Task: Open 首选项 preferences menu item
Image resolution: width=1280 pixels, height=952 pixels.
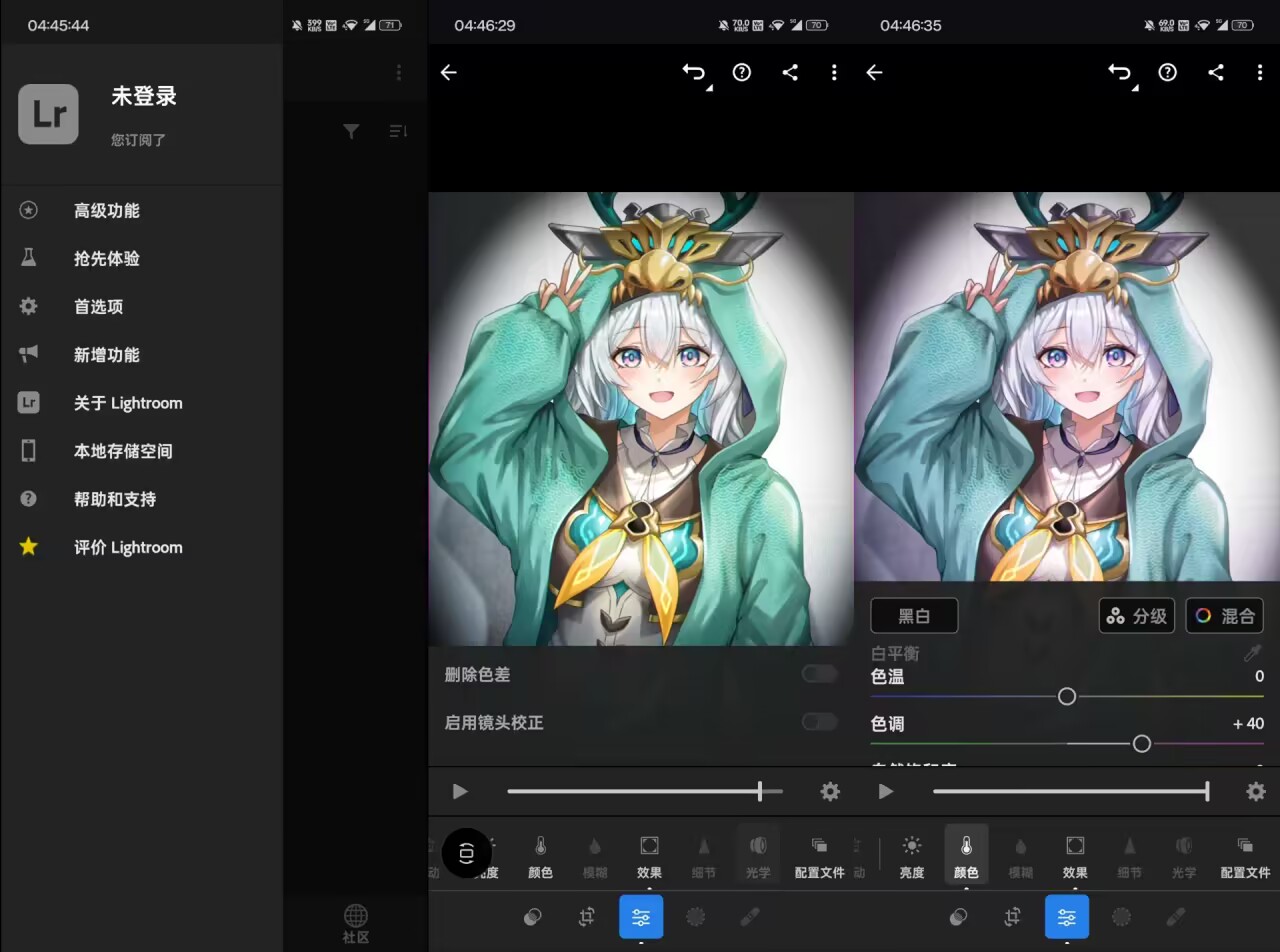Action: coord(142,307)
